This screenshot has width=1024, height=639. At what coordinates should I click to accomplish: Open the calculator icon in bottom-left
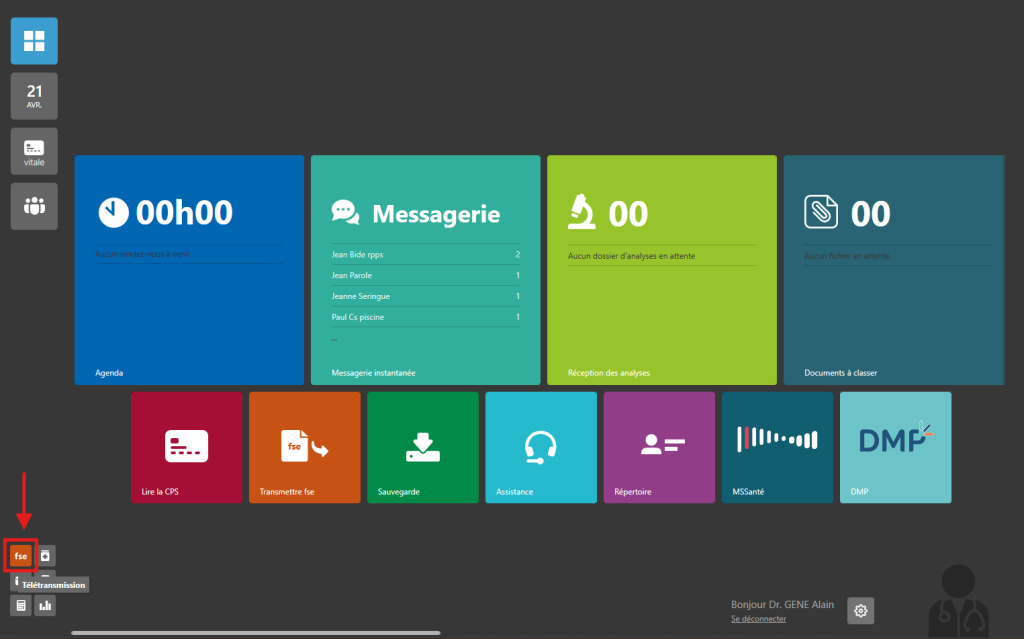[x=21, y=605]
